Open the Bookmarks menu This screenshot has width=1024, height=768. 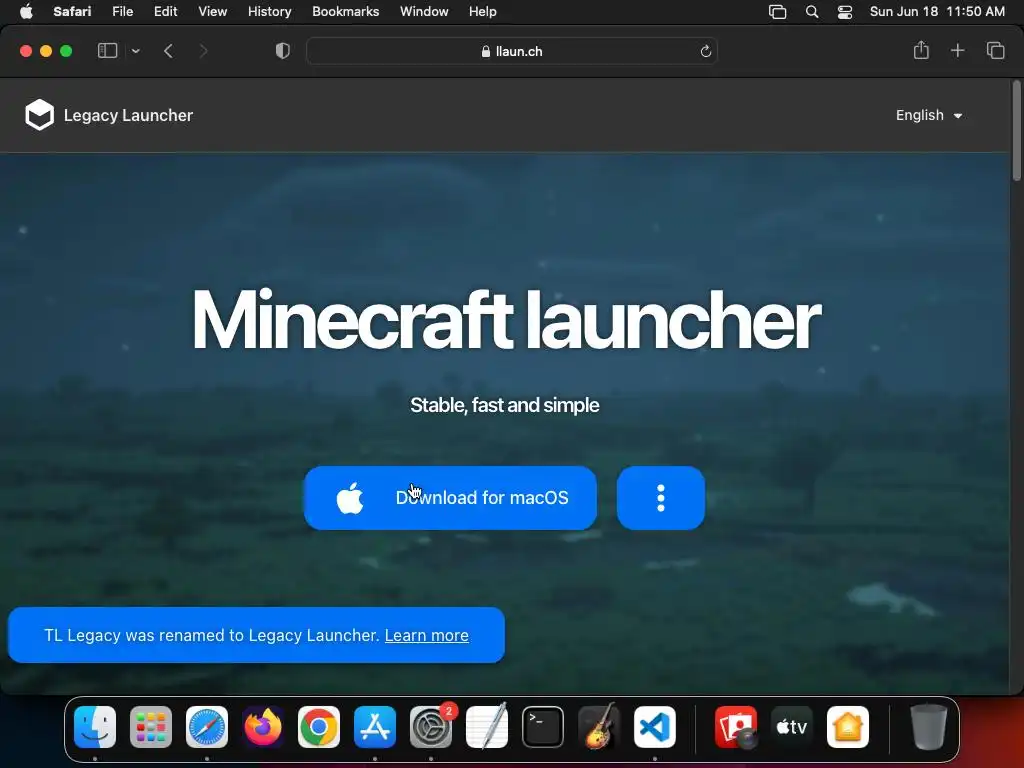click(x=345, y=11)
